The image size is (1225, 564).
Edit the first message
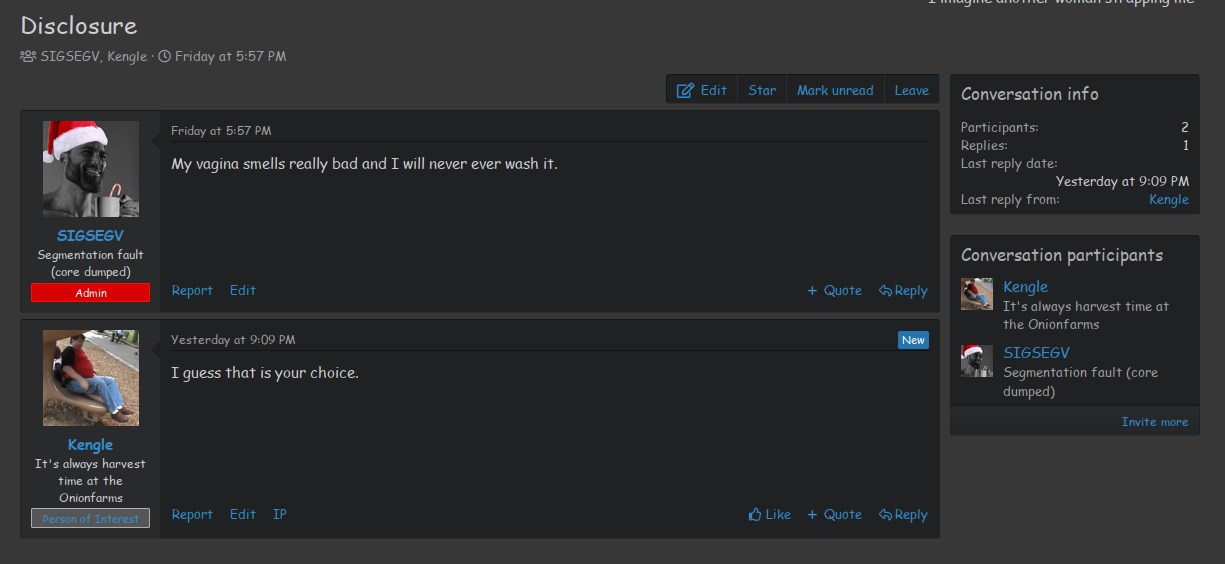coord(243,291)
